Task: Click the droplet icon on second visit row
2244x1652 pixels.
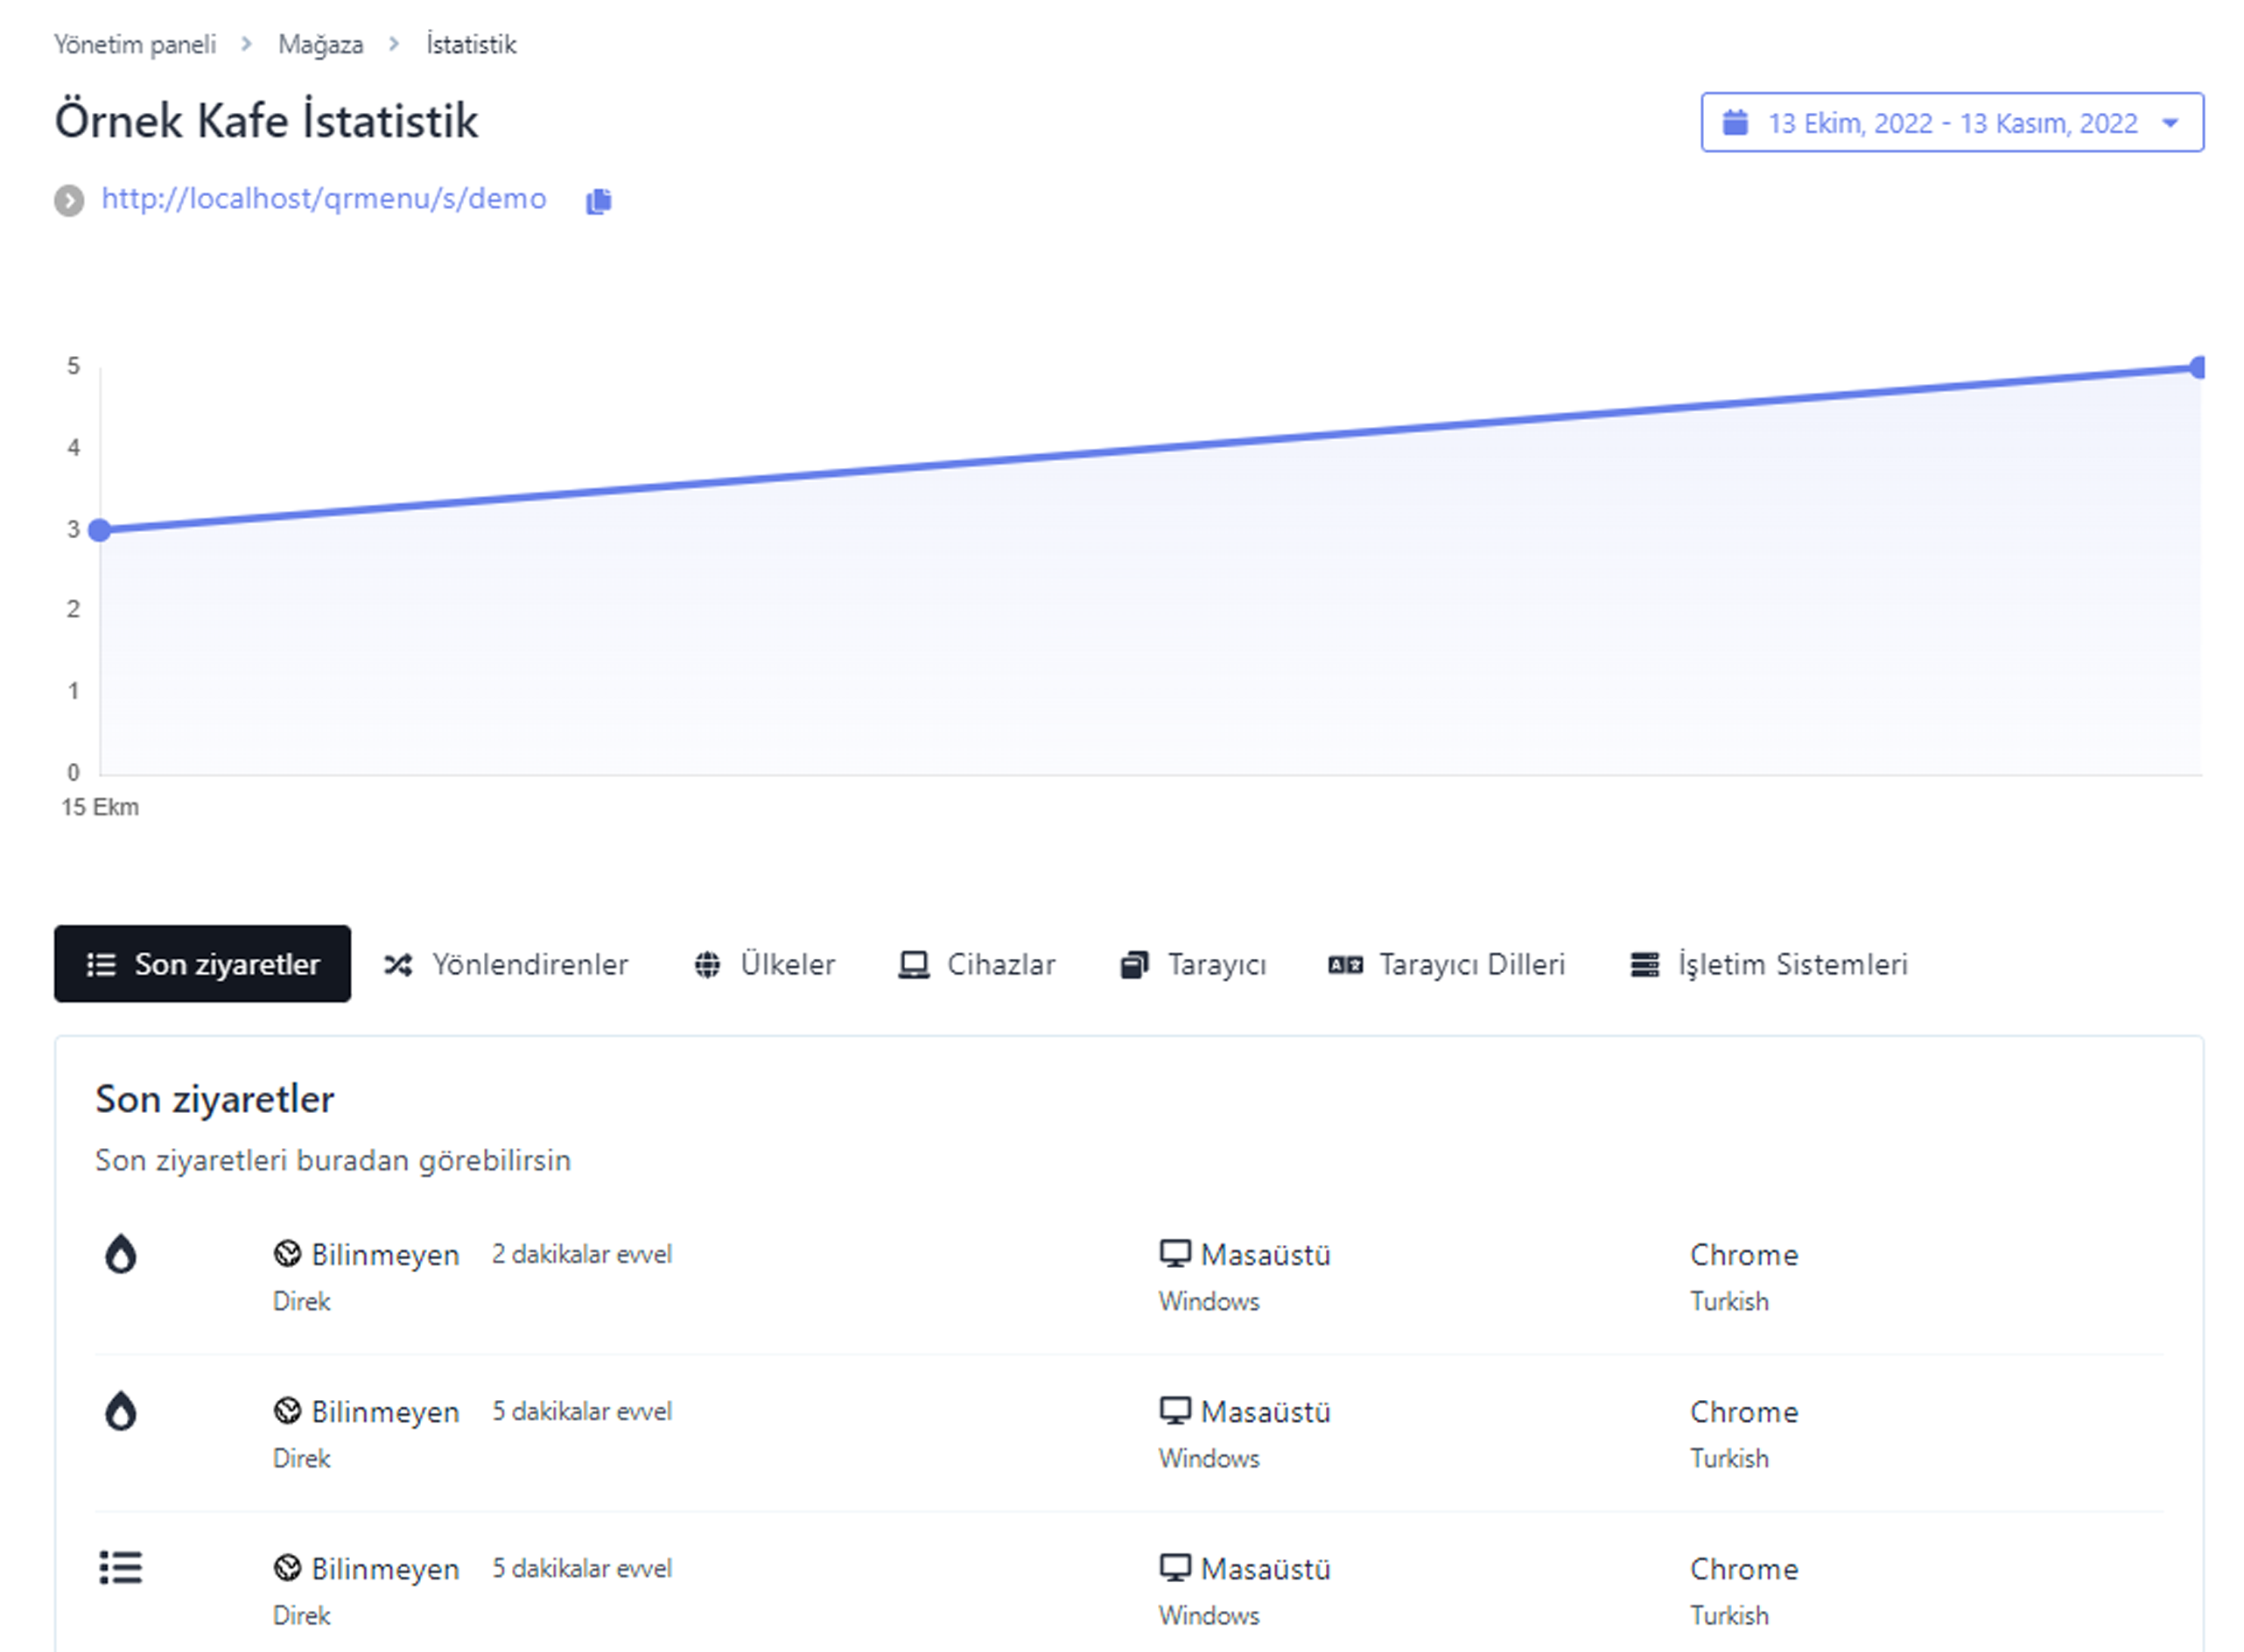Action: pyautogui.click(x=120, y=1411)
